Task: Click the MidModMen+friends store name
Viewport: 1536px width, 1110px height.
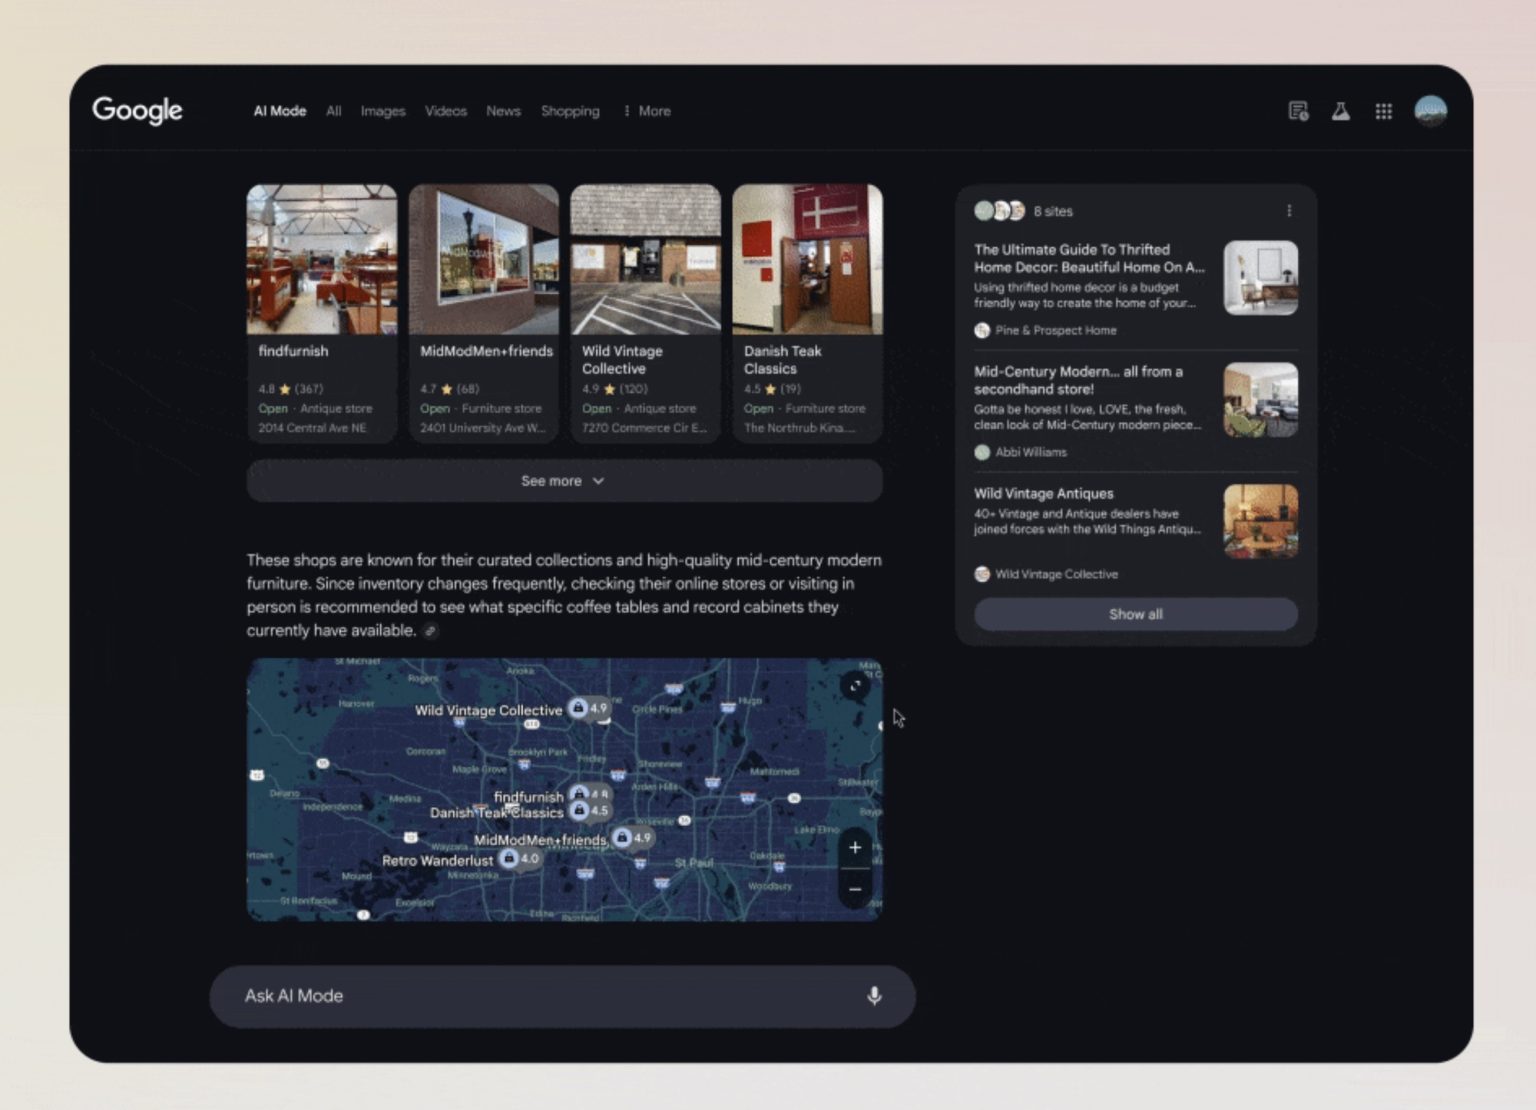Action: point(486,351)
